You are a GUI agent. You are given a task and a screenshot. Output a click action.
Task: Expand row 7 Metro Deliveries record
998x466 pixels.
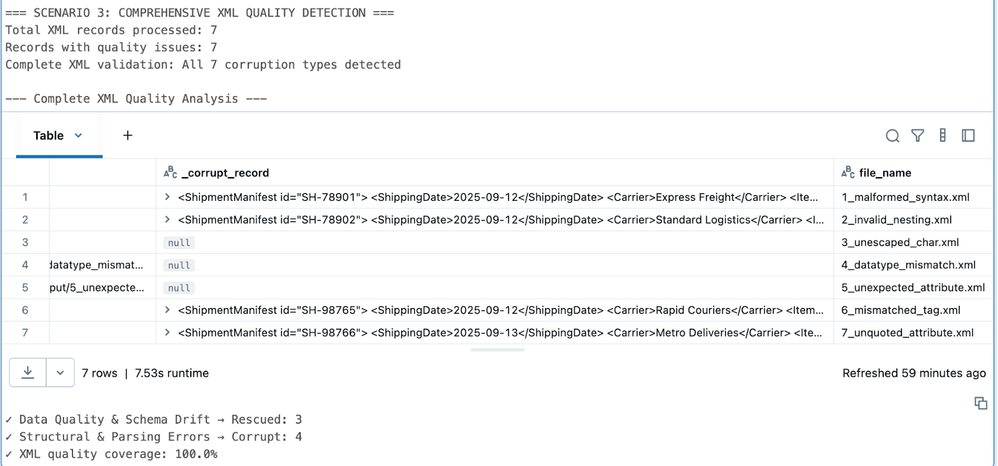click(x=168, y=333)
